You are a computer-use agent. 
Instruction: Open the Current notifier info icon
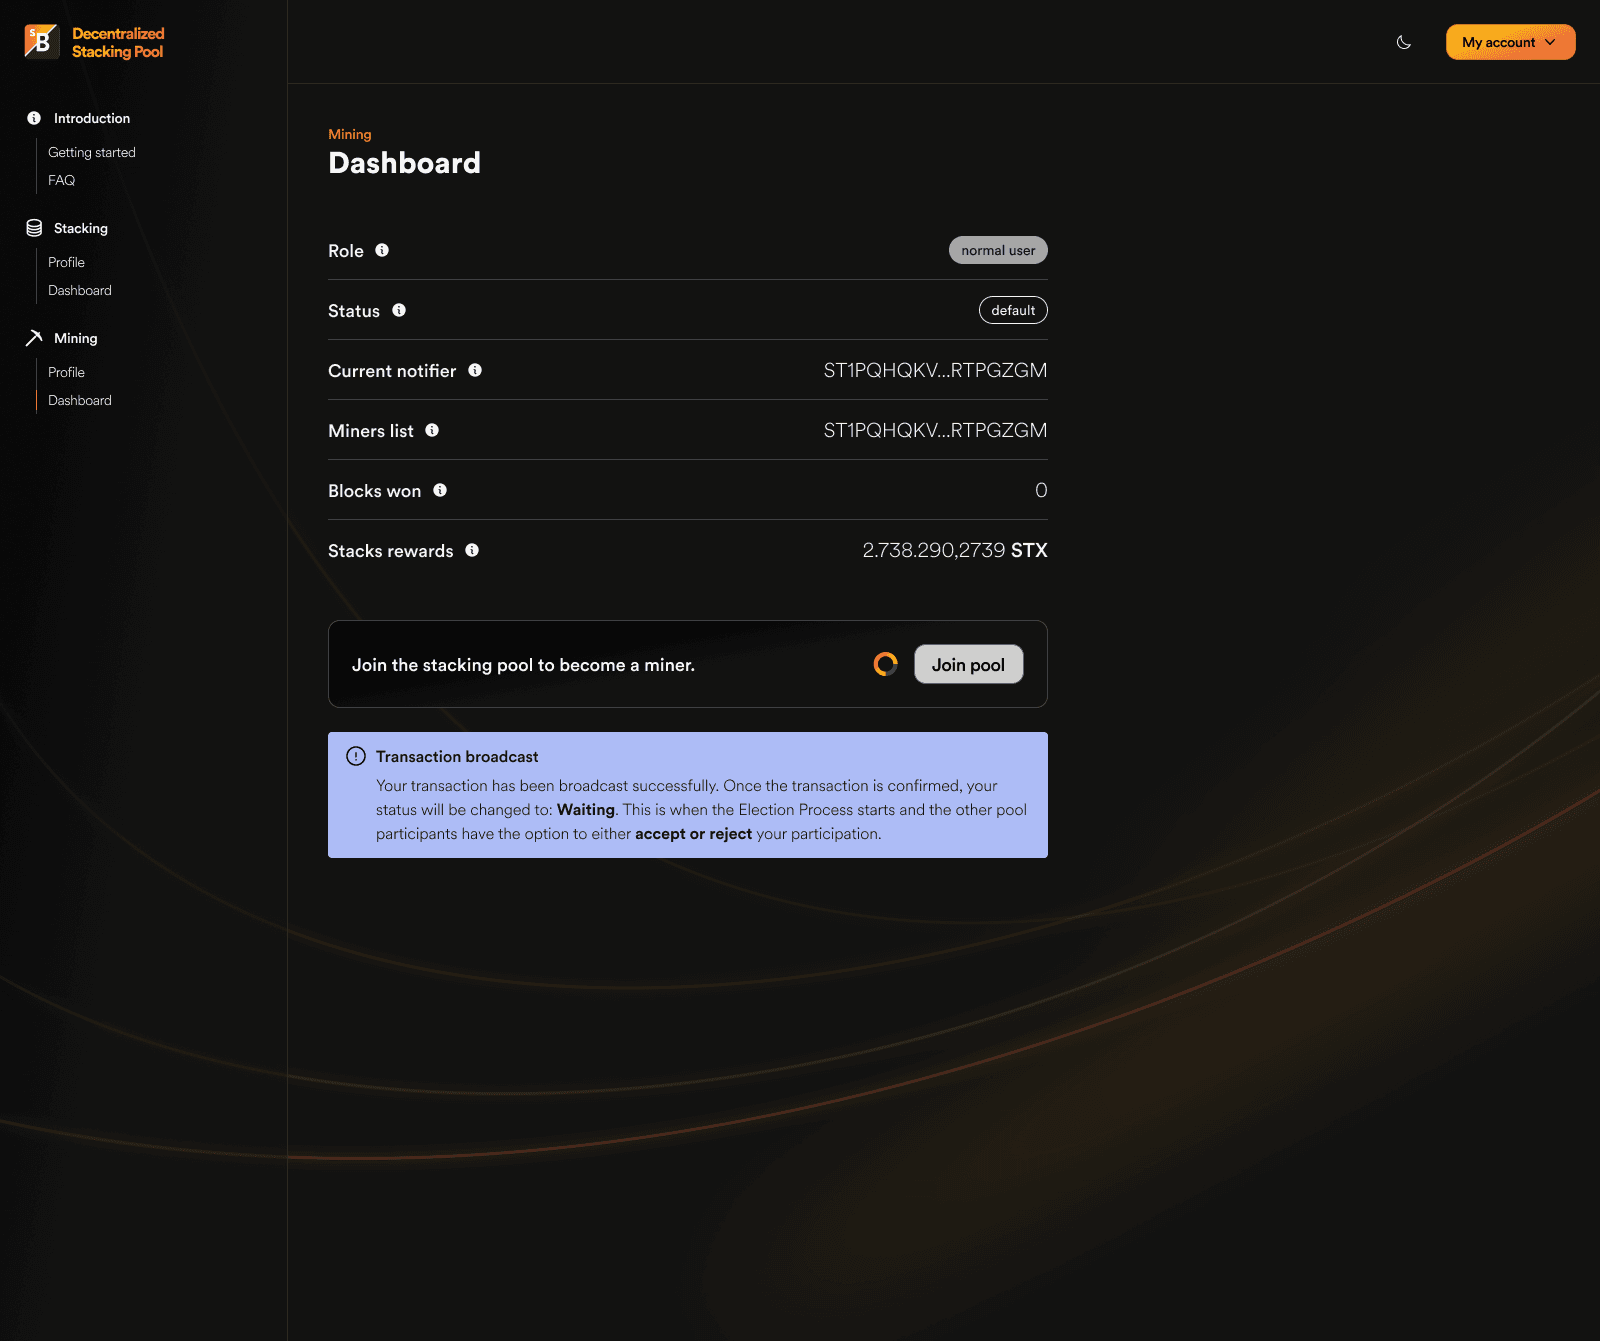(475, 370)
